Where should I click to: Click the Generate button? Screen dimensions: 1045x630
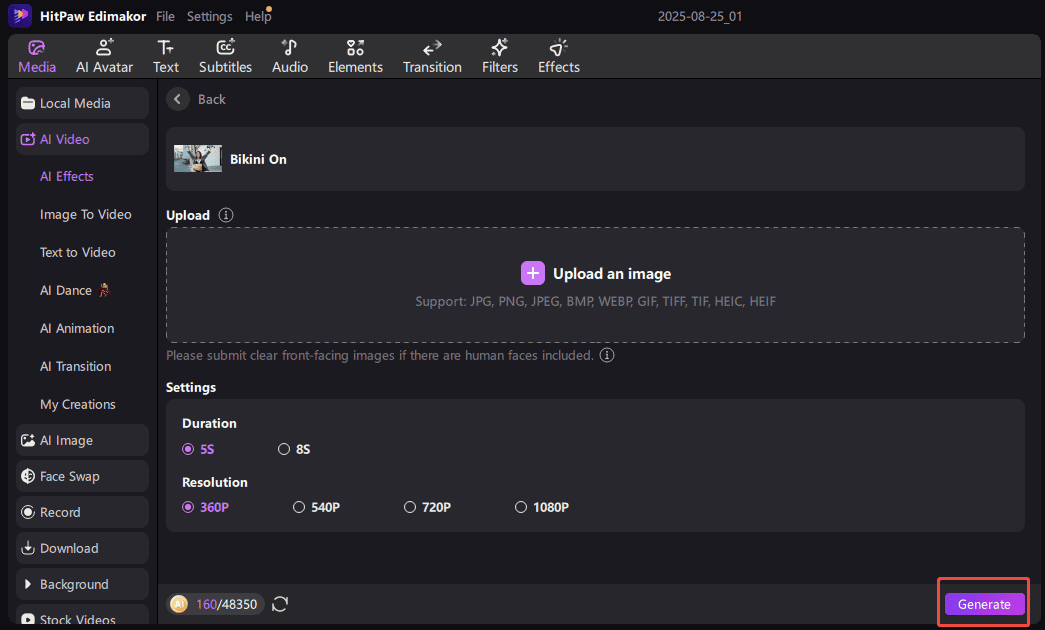pos(984,604)
